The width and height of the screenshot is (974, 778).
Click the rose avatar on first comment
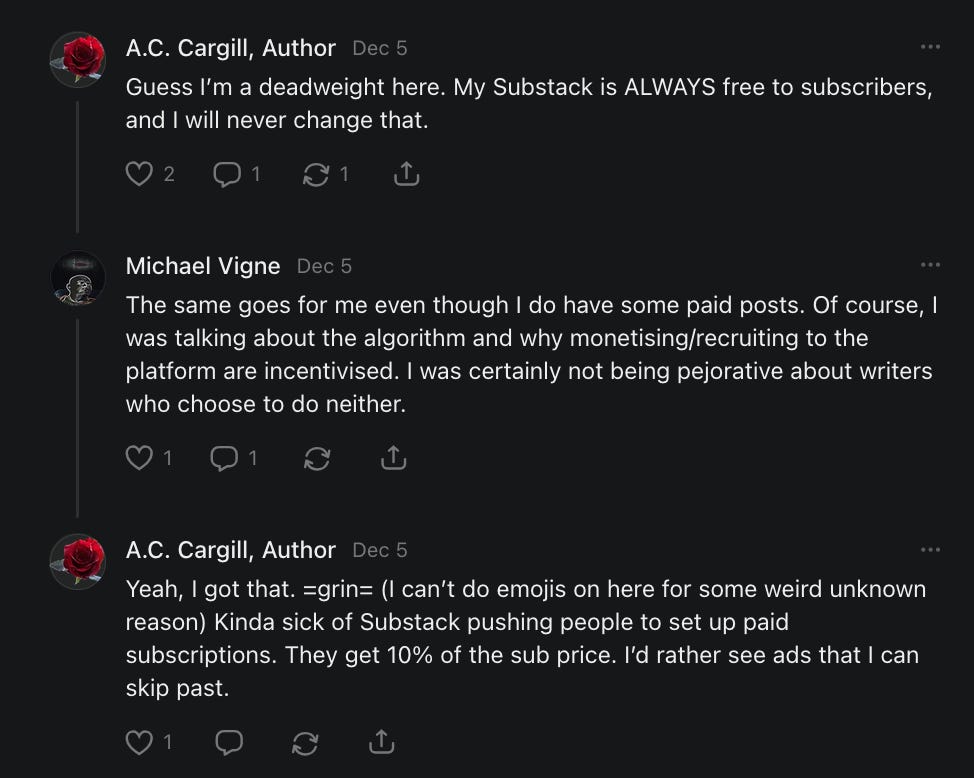(78, 60)
